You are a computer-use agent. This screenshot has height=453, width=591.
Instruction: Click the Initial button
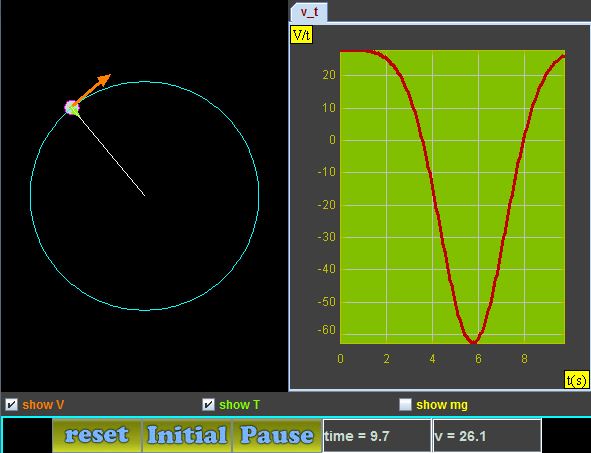[x=187, y=436]
